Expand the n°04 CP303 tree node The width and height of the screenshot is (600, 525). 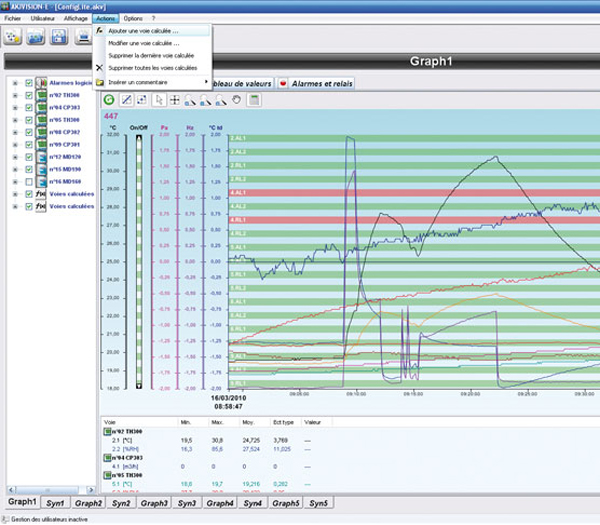15,108
